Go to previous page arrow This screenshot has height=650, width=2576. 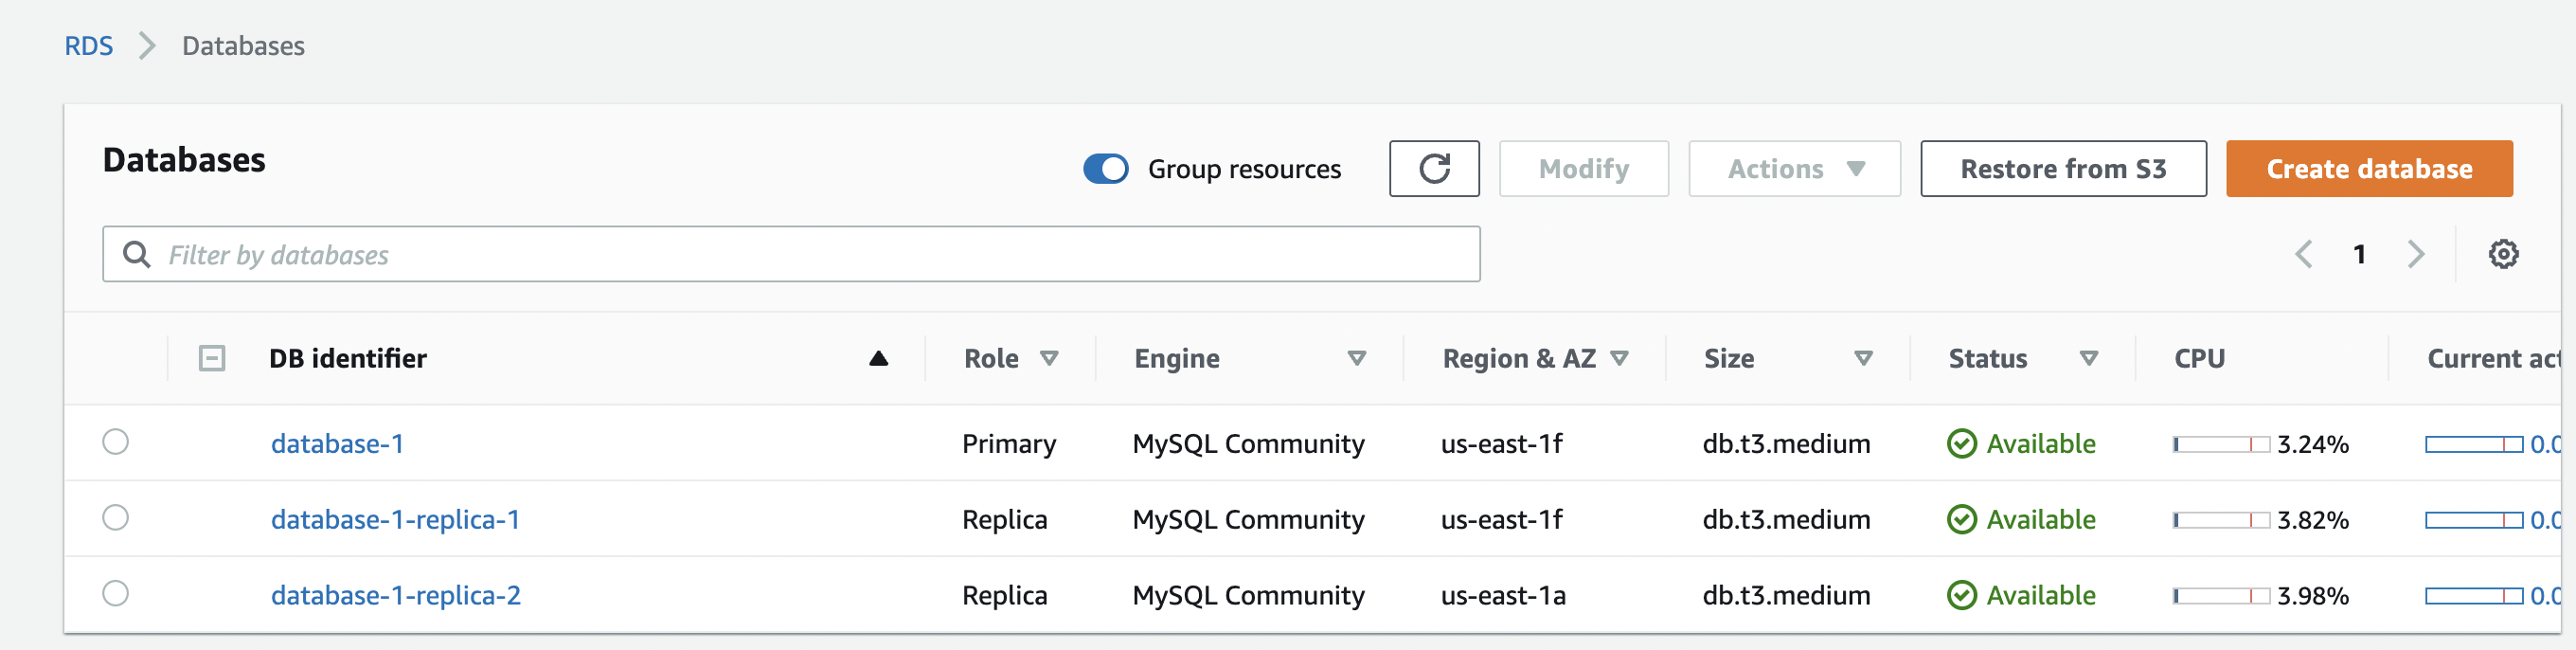[2303, 254]
